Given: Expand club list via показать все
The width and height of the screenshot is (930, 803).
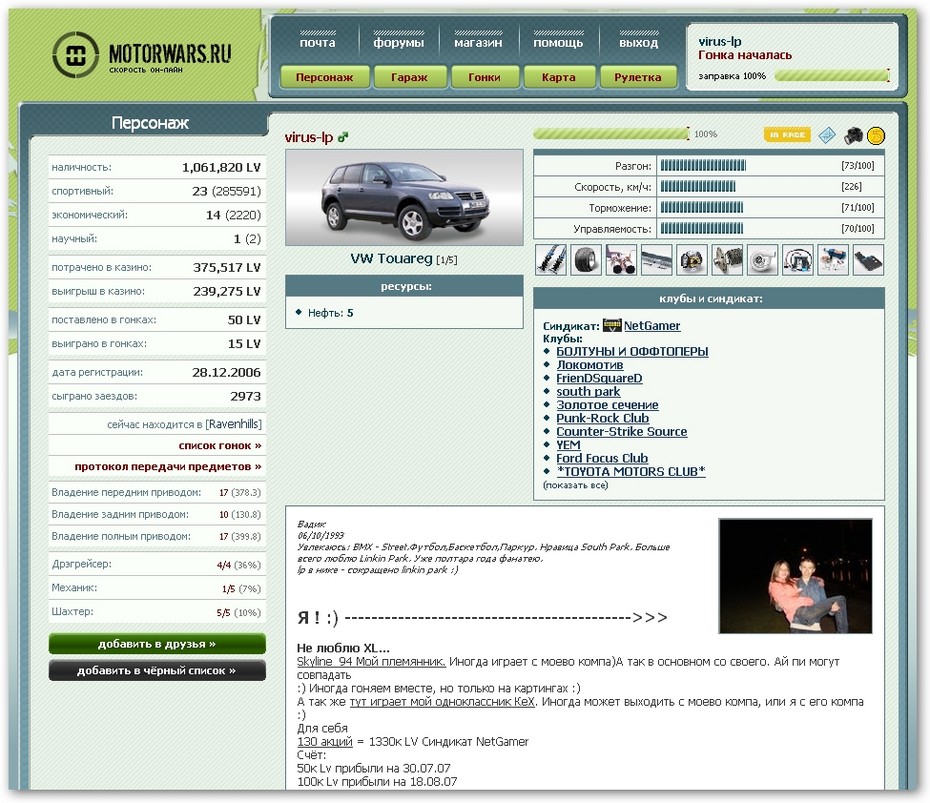Looking at the screenshot, I should coord(575,485).
